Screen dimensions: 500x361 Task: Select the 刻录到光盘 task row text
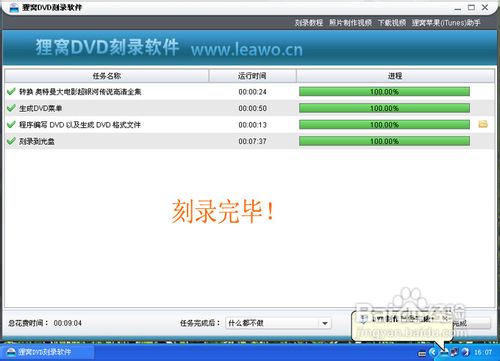37,141
